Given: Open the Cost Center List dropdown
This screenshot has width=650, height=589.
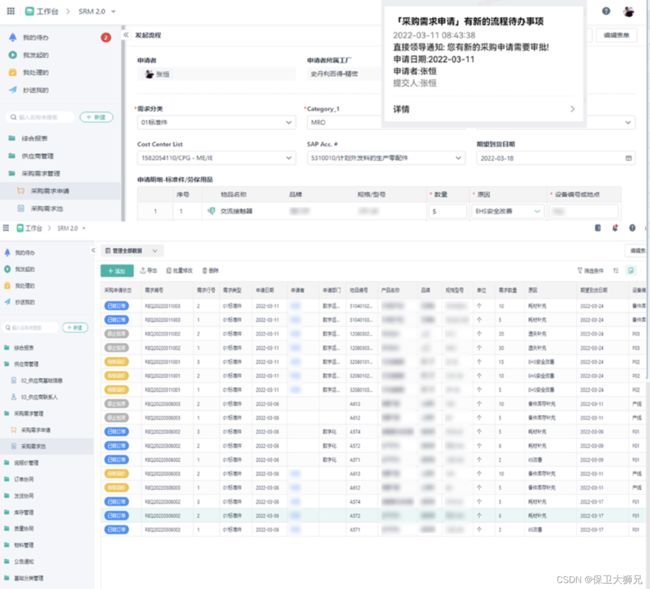Looking at the screenshot, I should click(x=216, y=158).
